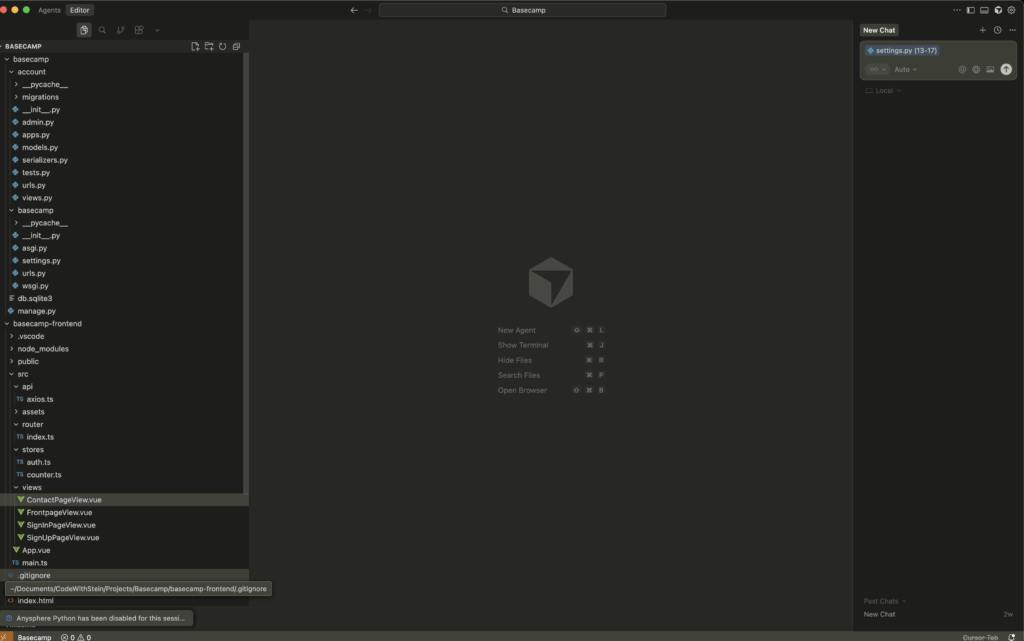Click the Basecamp search bar
The height and width of the screenshot is (641, 1024).
[522, 10]
